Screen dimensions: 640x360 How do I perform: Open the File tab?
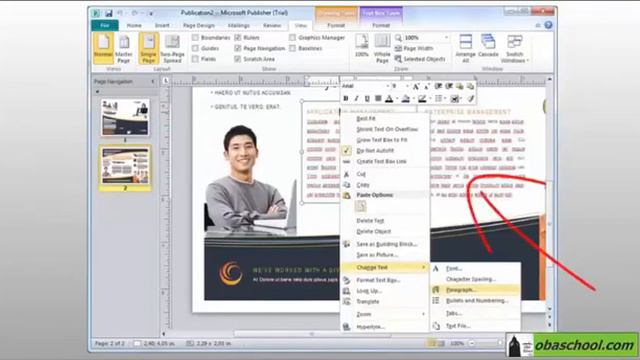pos(105,25)
